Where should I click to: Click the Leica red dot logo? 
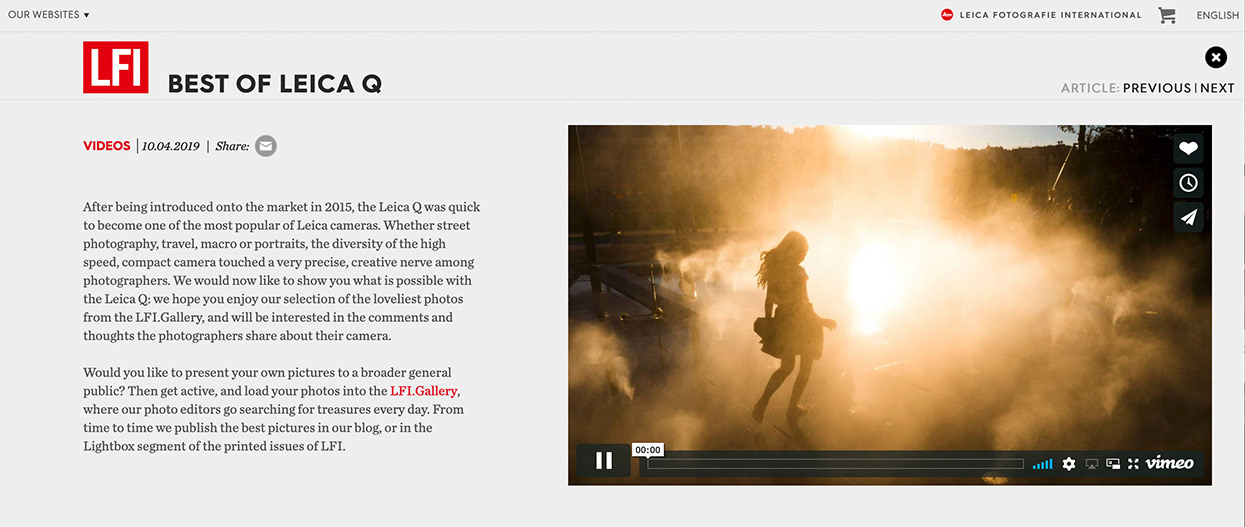947,15
